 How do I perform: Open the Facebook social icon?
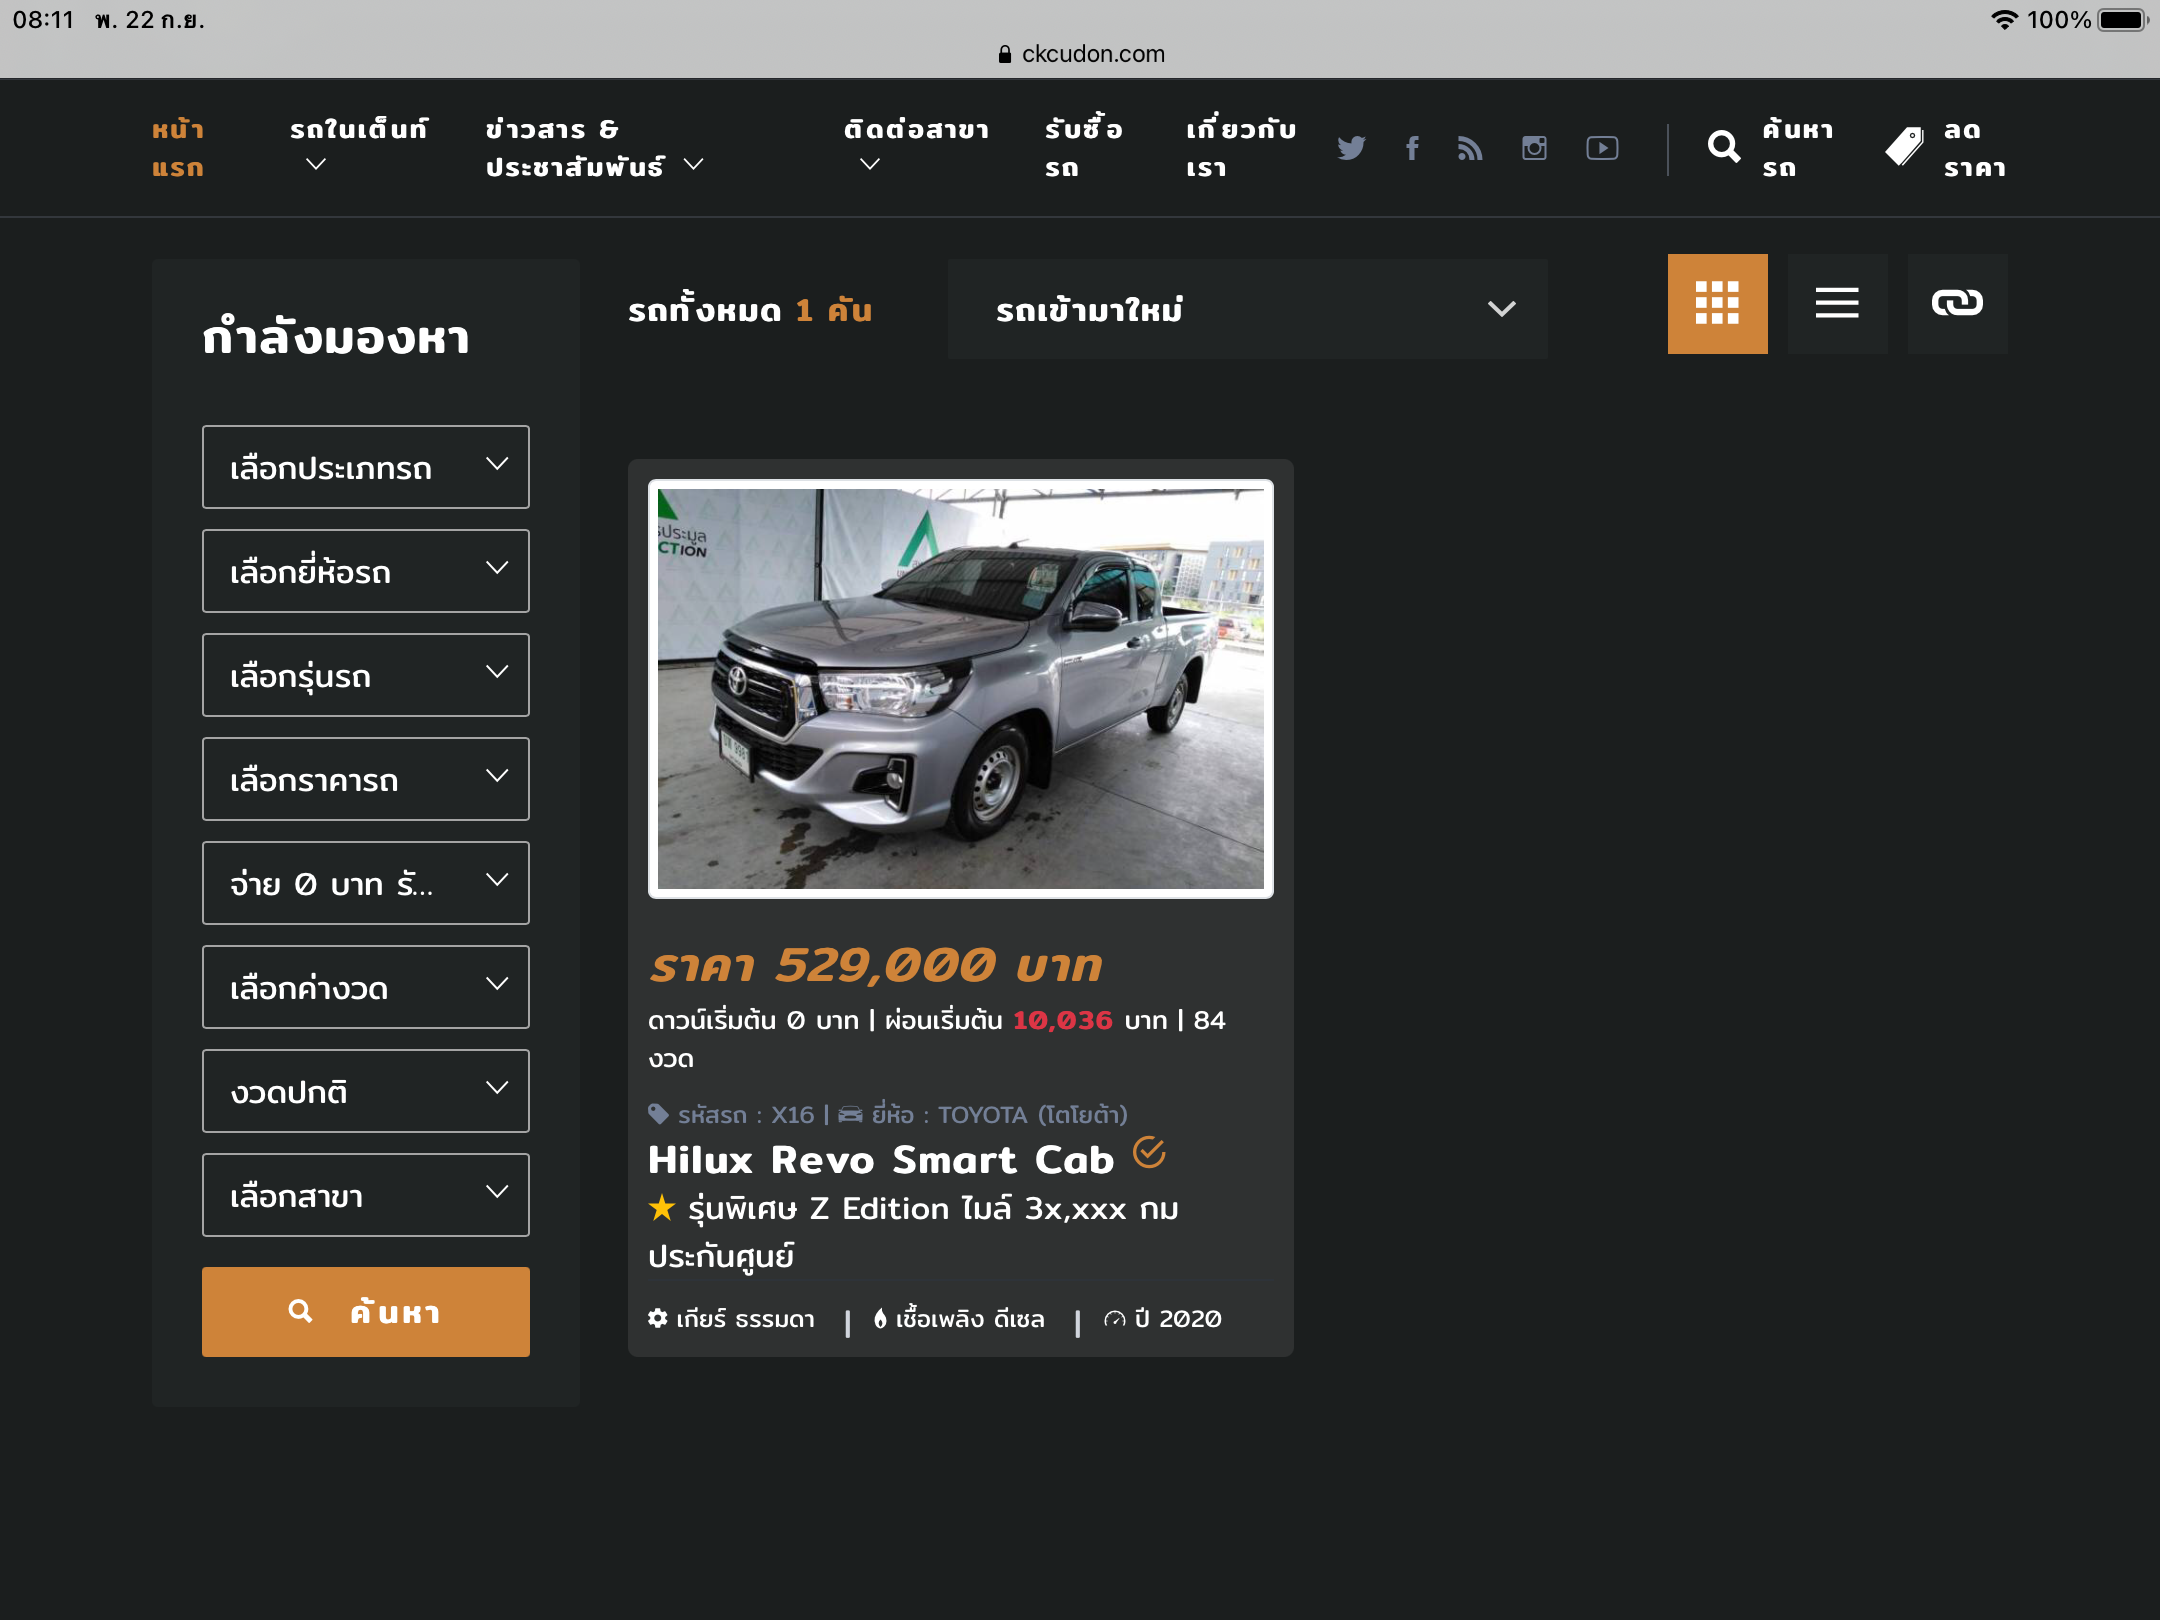click(1412, 148)
